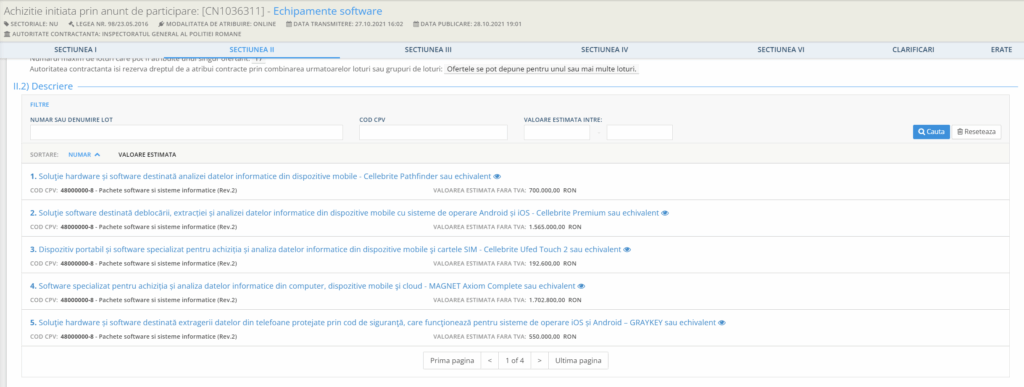Click the DATA TRANSMITERE calendar icon
This screenshot has width=1024, height=387.
coord(289,24)
